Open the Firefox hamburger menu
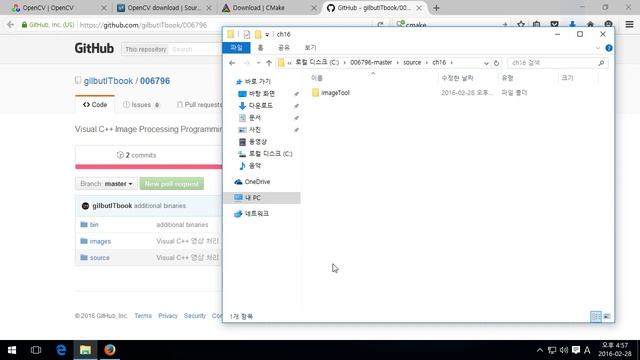 click(629, 25)
